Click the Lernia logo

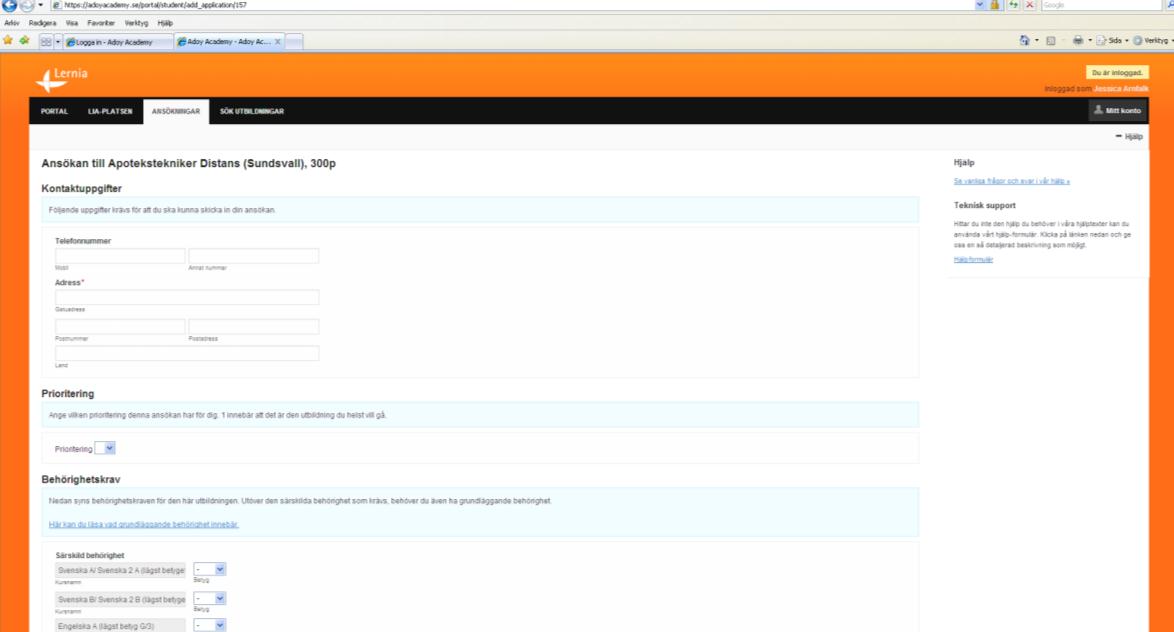point(61,79)
